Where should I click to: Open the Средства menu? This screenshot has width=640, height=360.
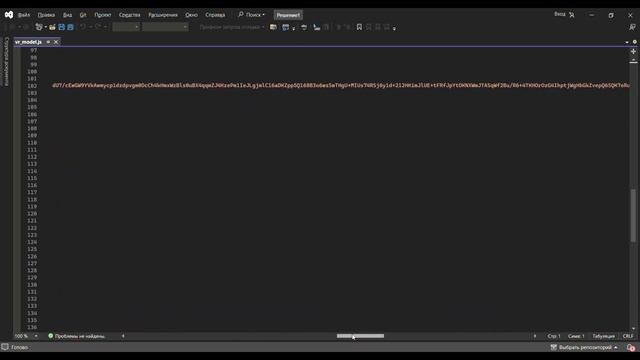click(129, 15)
